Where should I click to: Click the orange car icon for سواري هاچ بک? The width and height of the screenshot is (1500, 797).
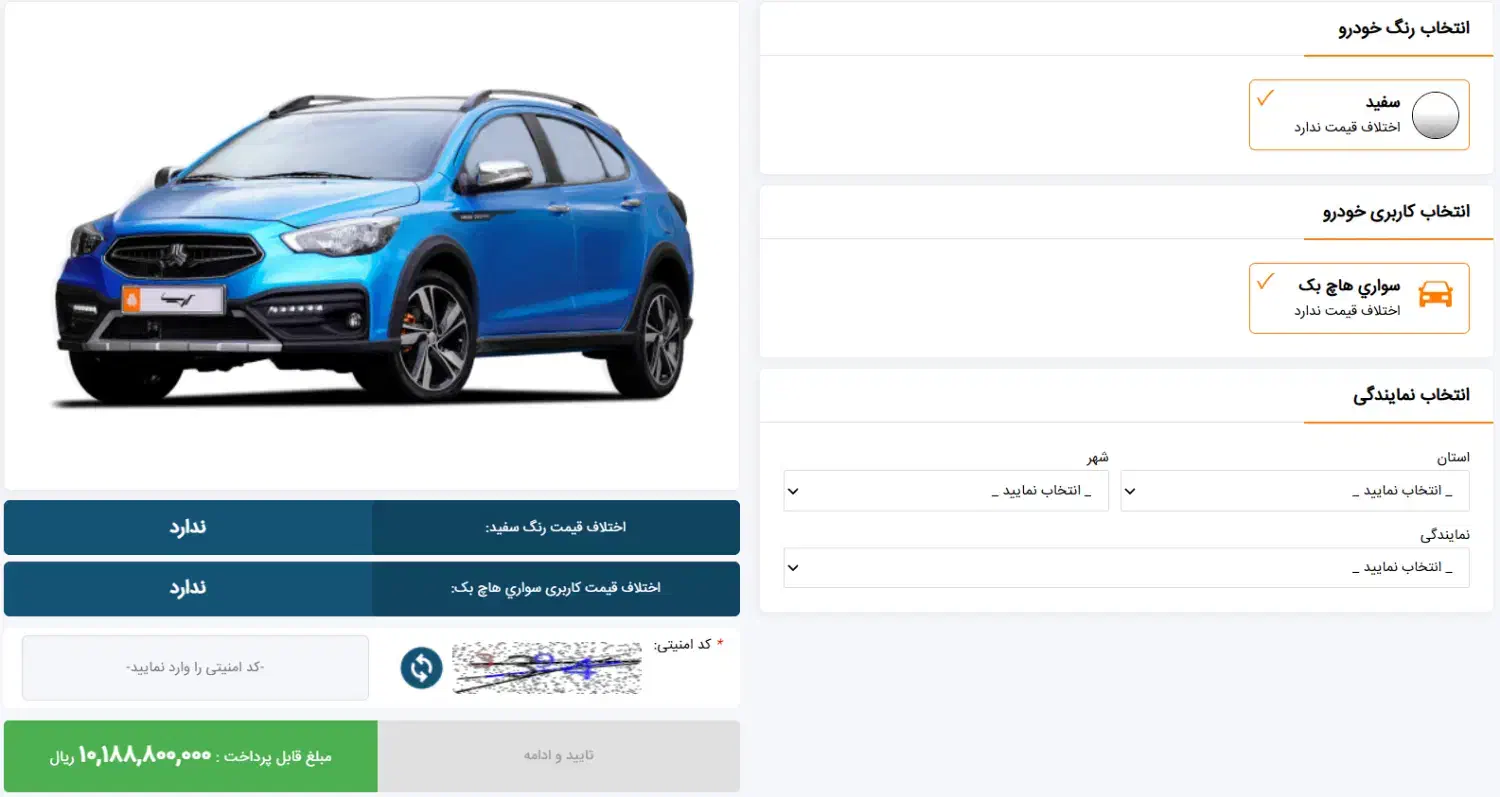tap(1435, 295)
